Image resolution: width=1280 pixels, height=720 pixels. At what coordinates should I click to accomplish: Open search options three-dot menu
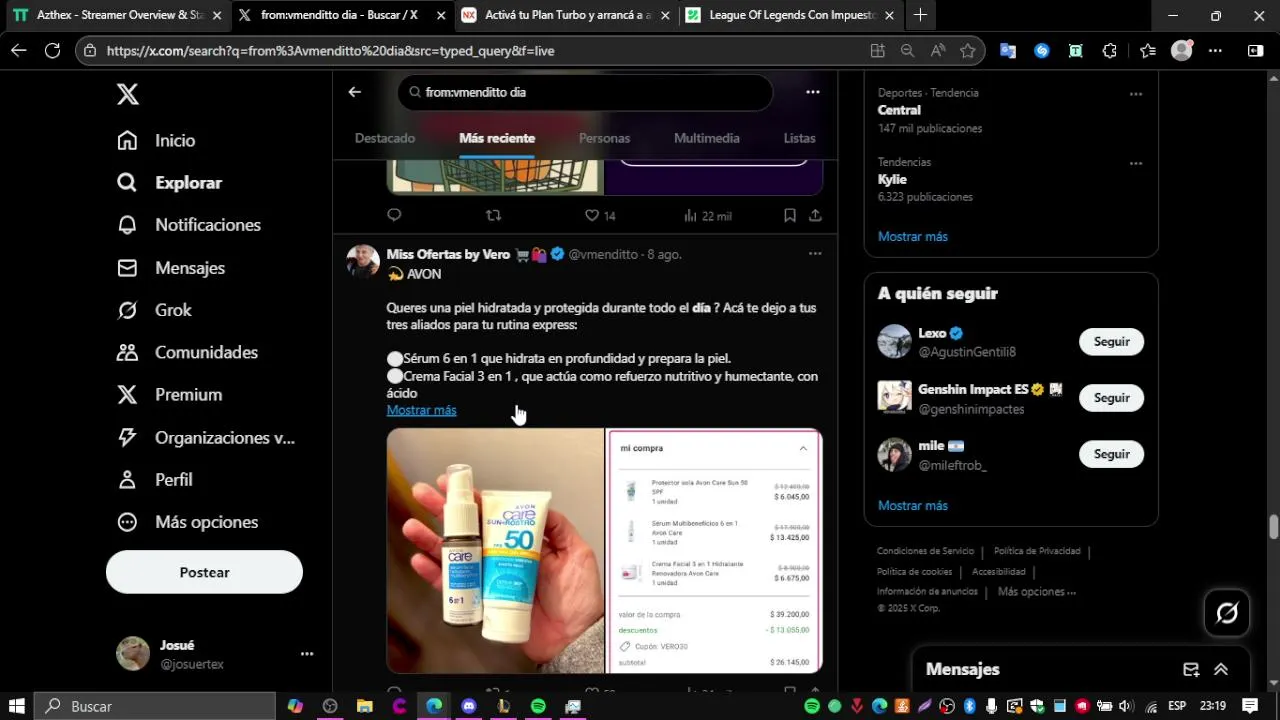point(813,92)
